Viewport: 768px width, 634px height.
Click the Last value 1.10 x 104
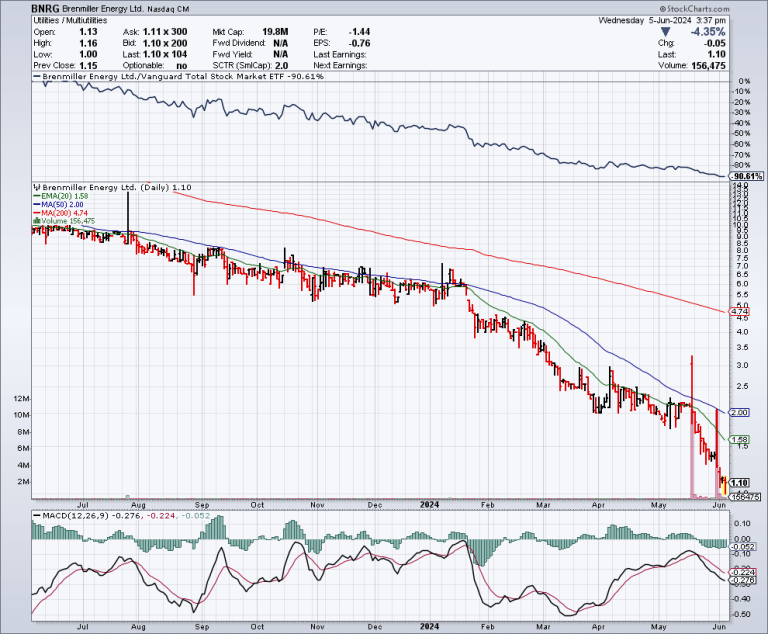pyautogui.click(x=165, y=54)
